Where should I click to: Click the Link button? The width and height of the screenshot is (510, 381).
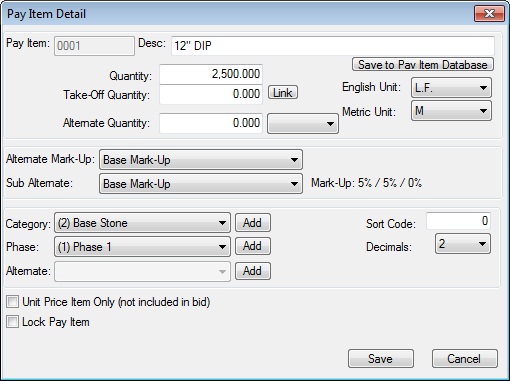pos(283,93)
